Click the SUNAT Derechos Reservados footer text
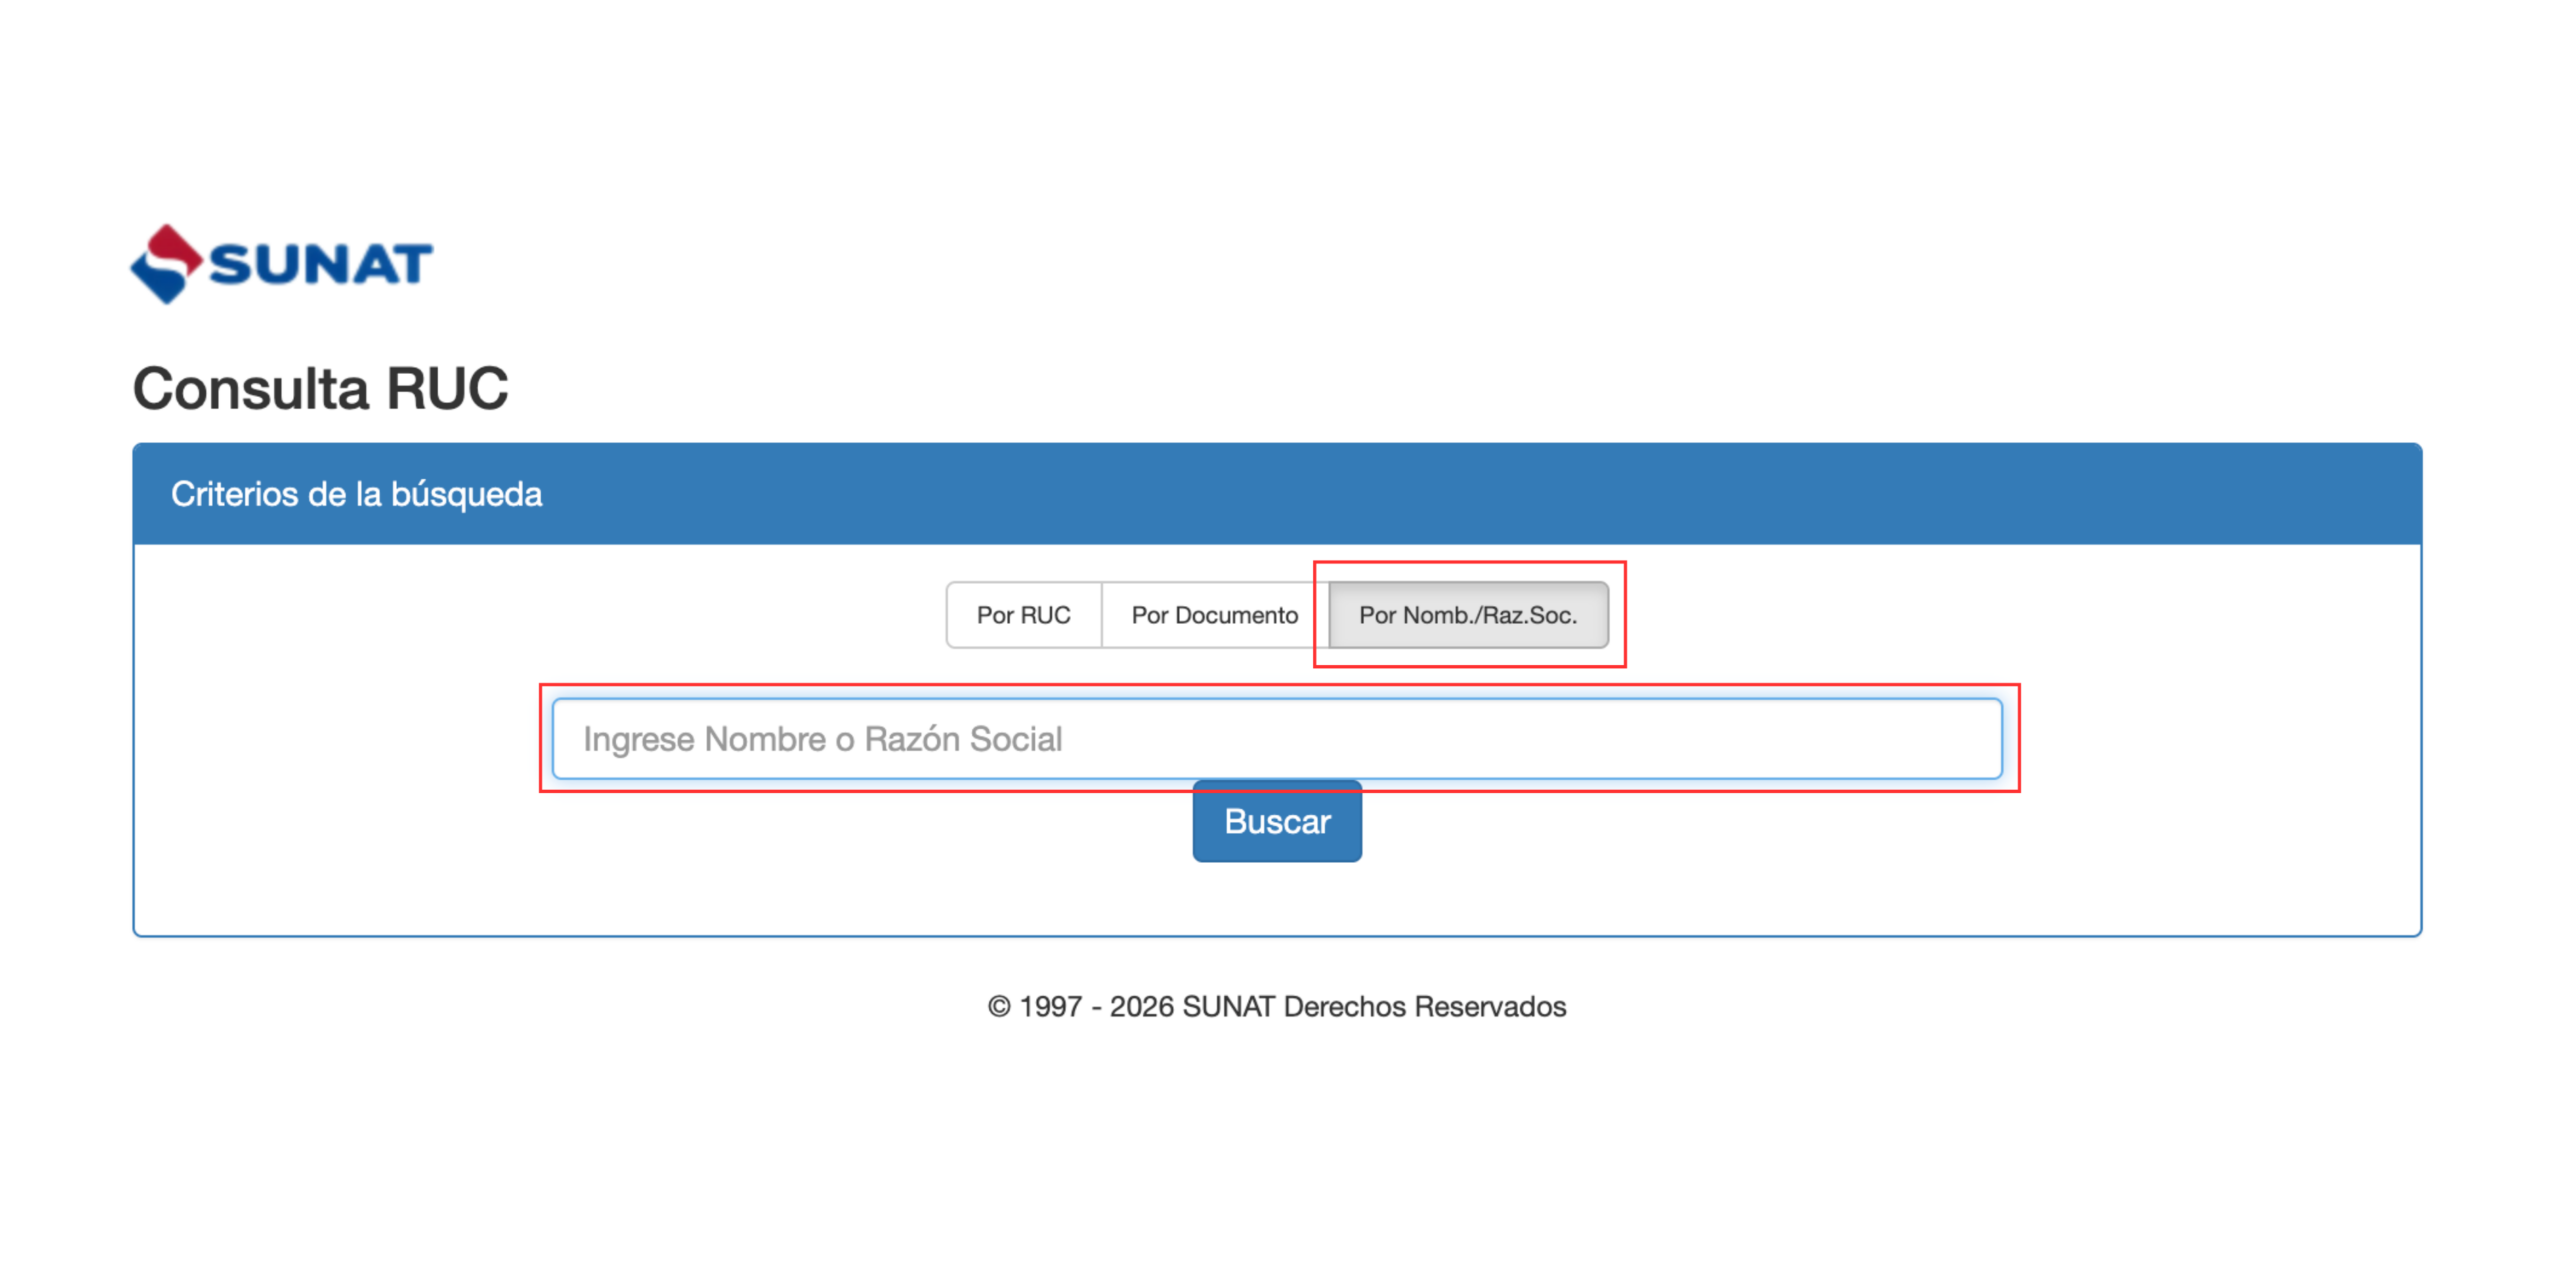2560x1280 pixels. point(1373,1006)
